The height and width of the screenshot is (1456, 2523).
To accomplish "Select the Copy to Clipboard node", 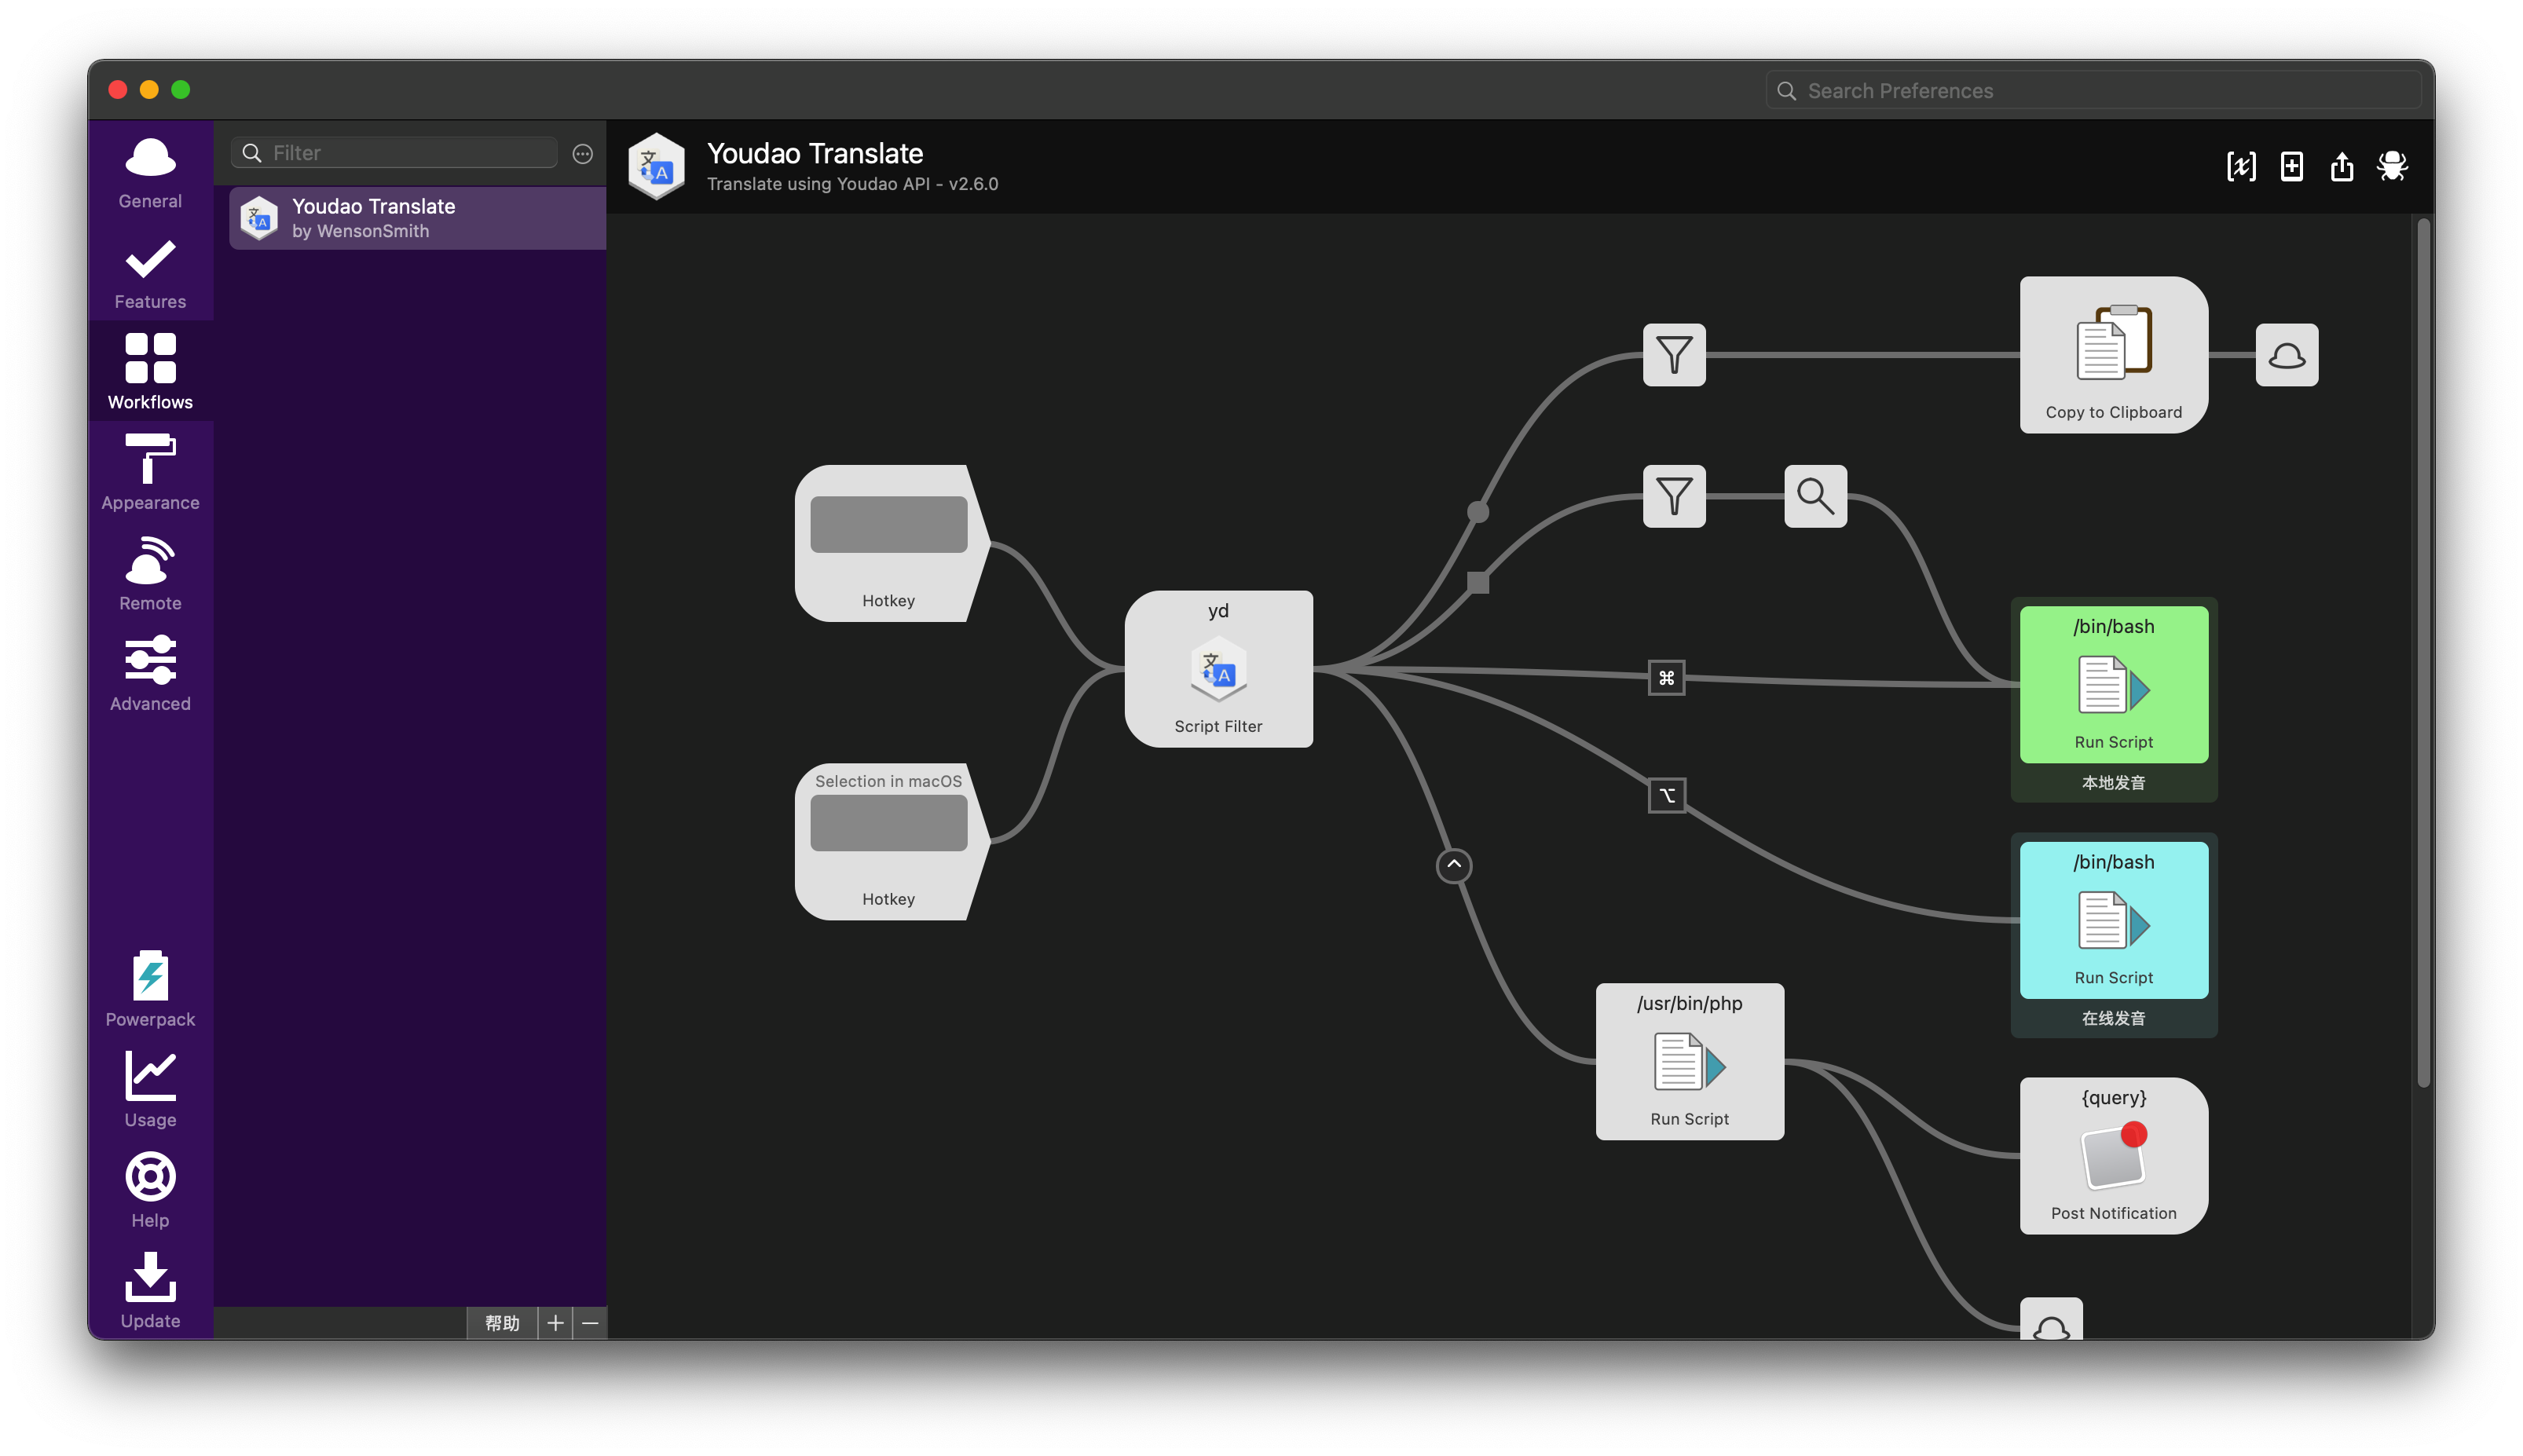I will [x=2114, y=353].
